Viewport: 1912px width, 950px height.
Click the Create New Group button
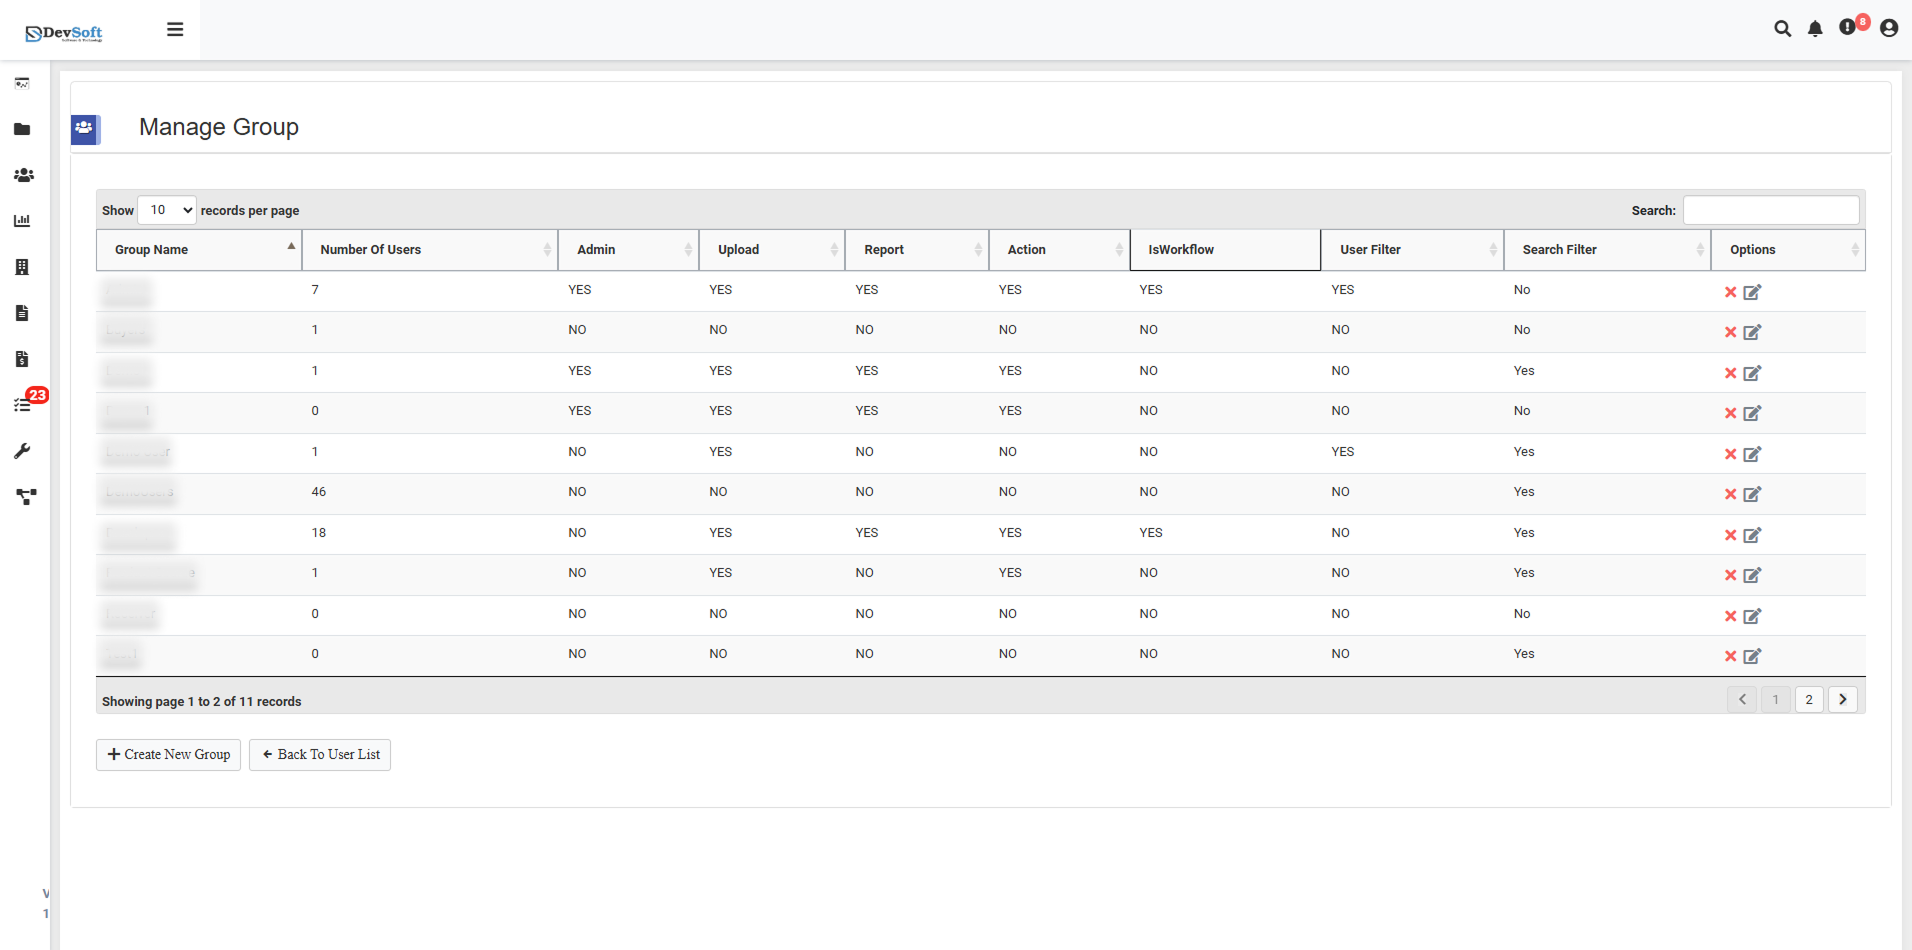click(x=168, y=754)
